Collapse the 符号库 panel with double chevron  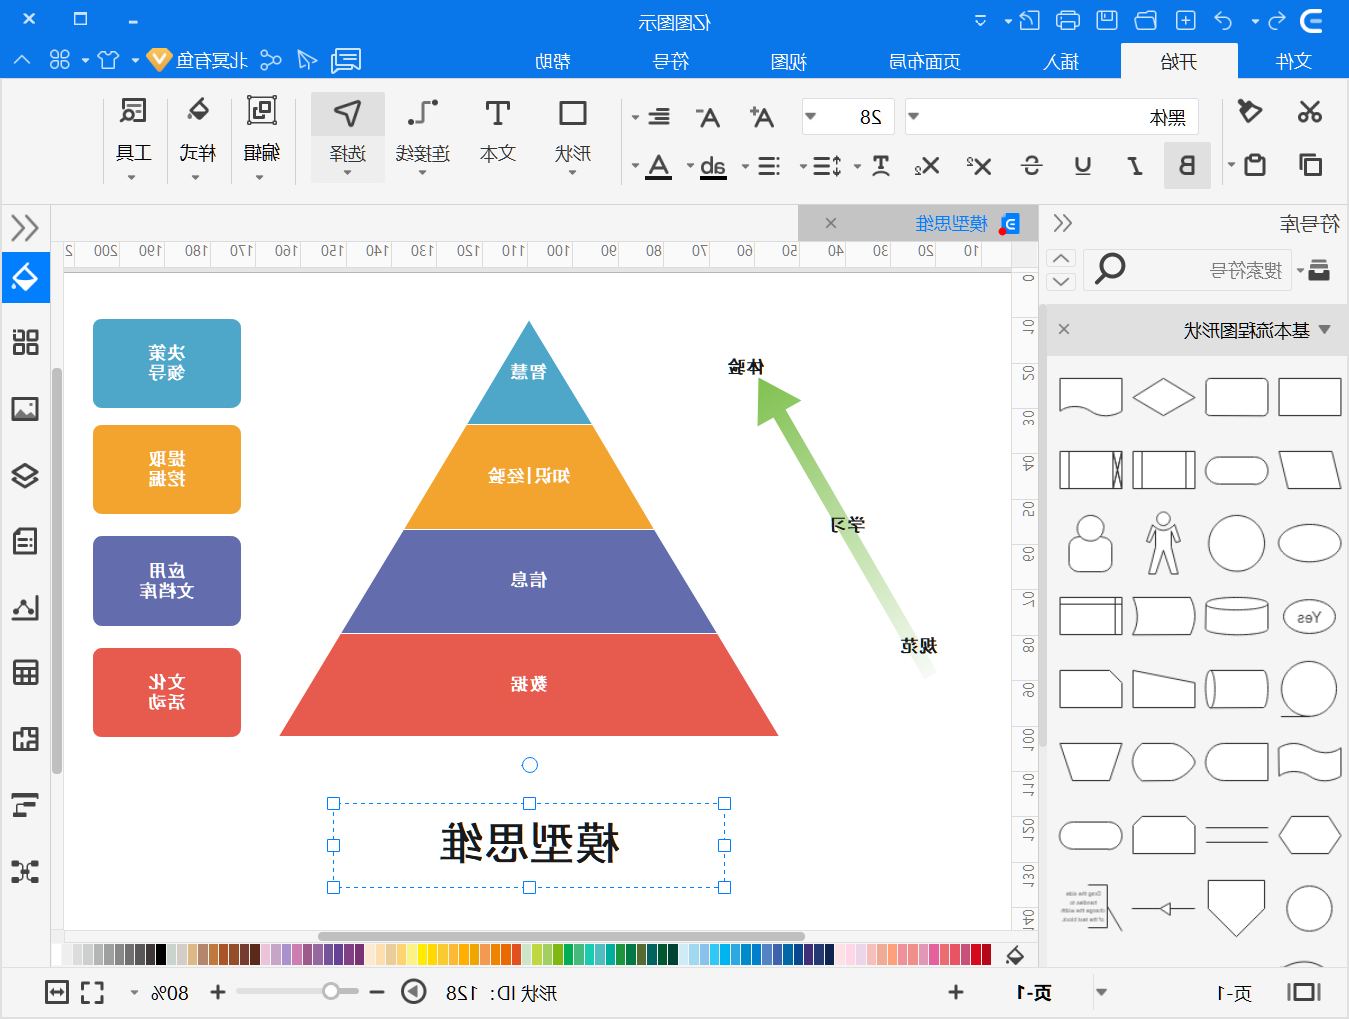(x=1062, y=223)
